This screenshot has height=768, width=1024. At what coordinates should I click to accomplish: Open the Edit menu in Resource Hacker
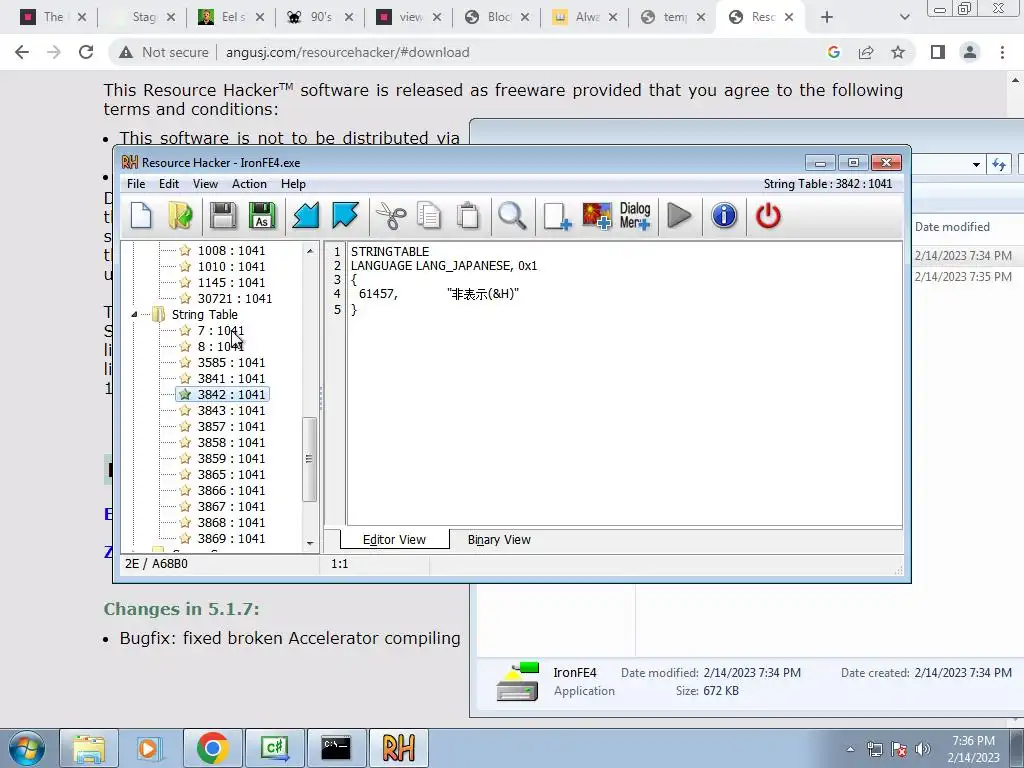point(168,184)
